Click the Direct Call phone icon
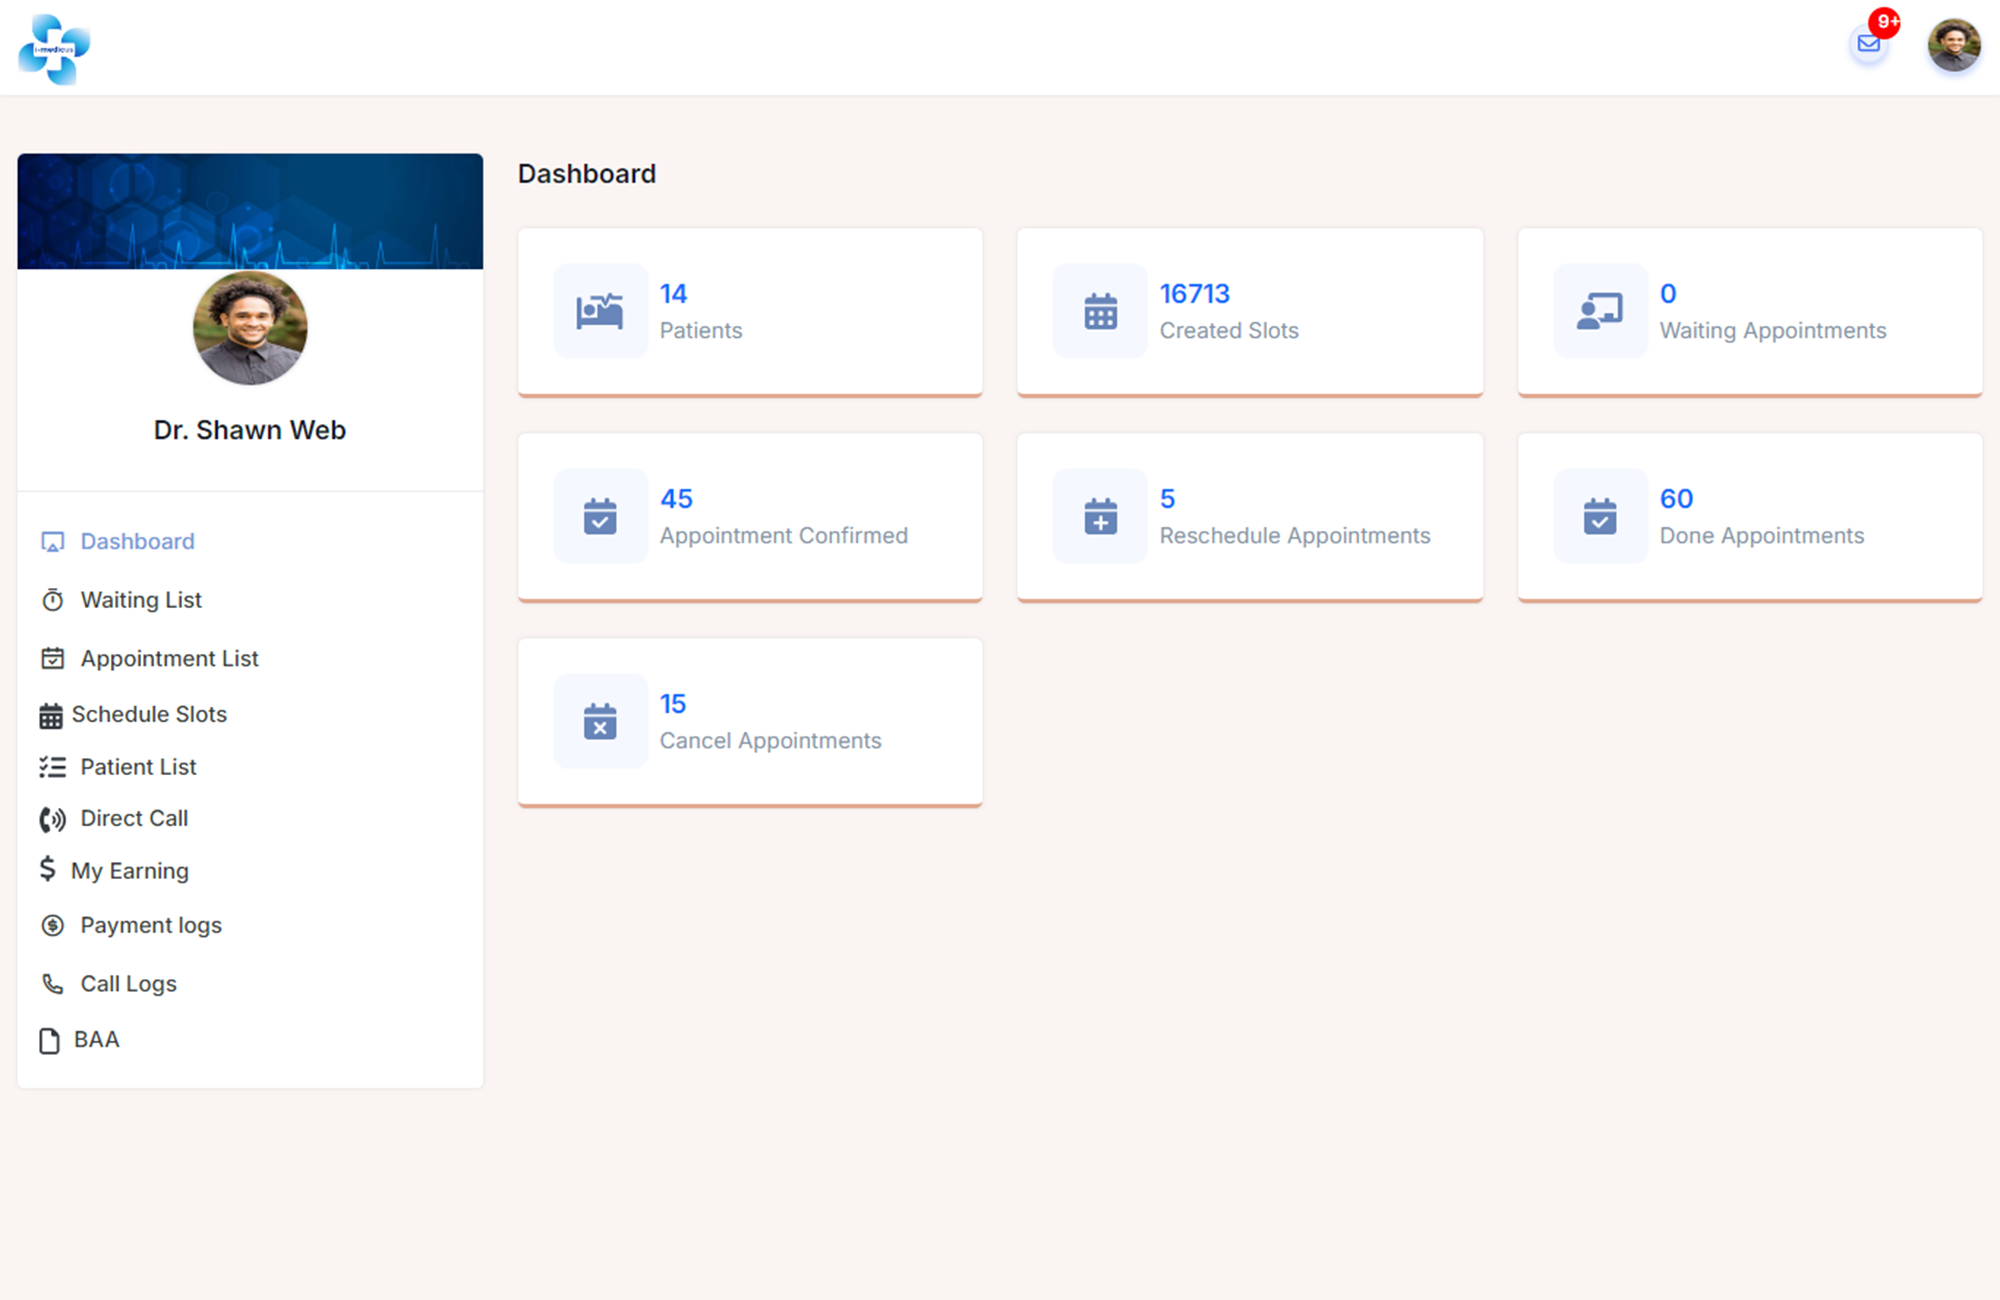The width and height of the screenshot is (2000, 1300). tap(53, 819)
